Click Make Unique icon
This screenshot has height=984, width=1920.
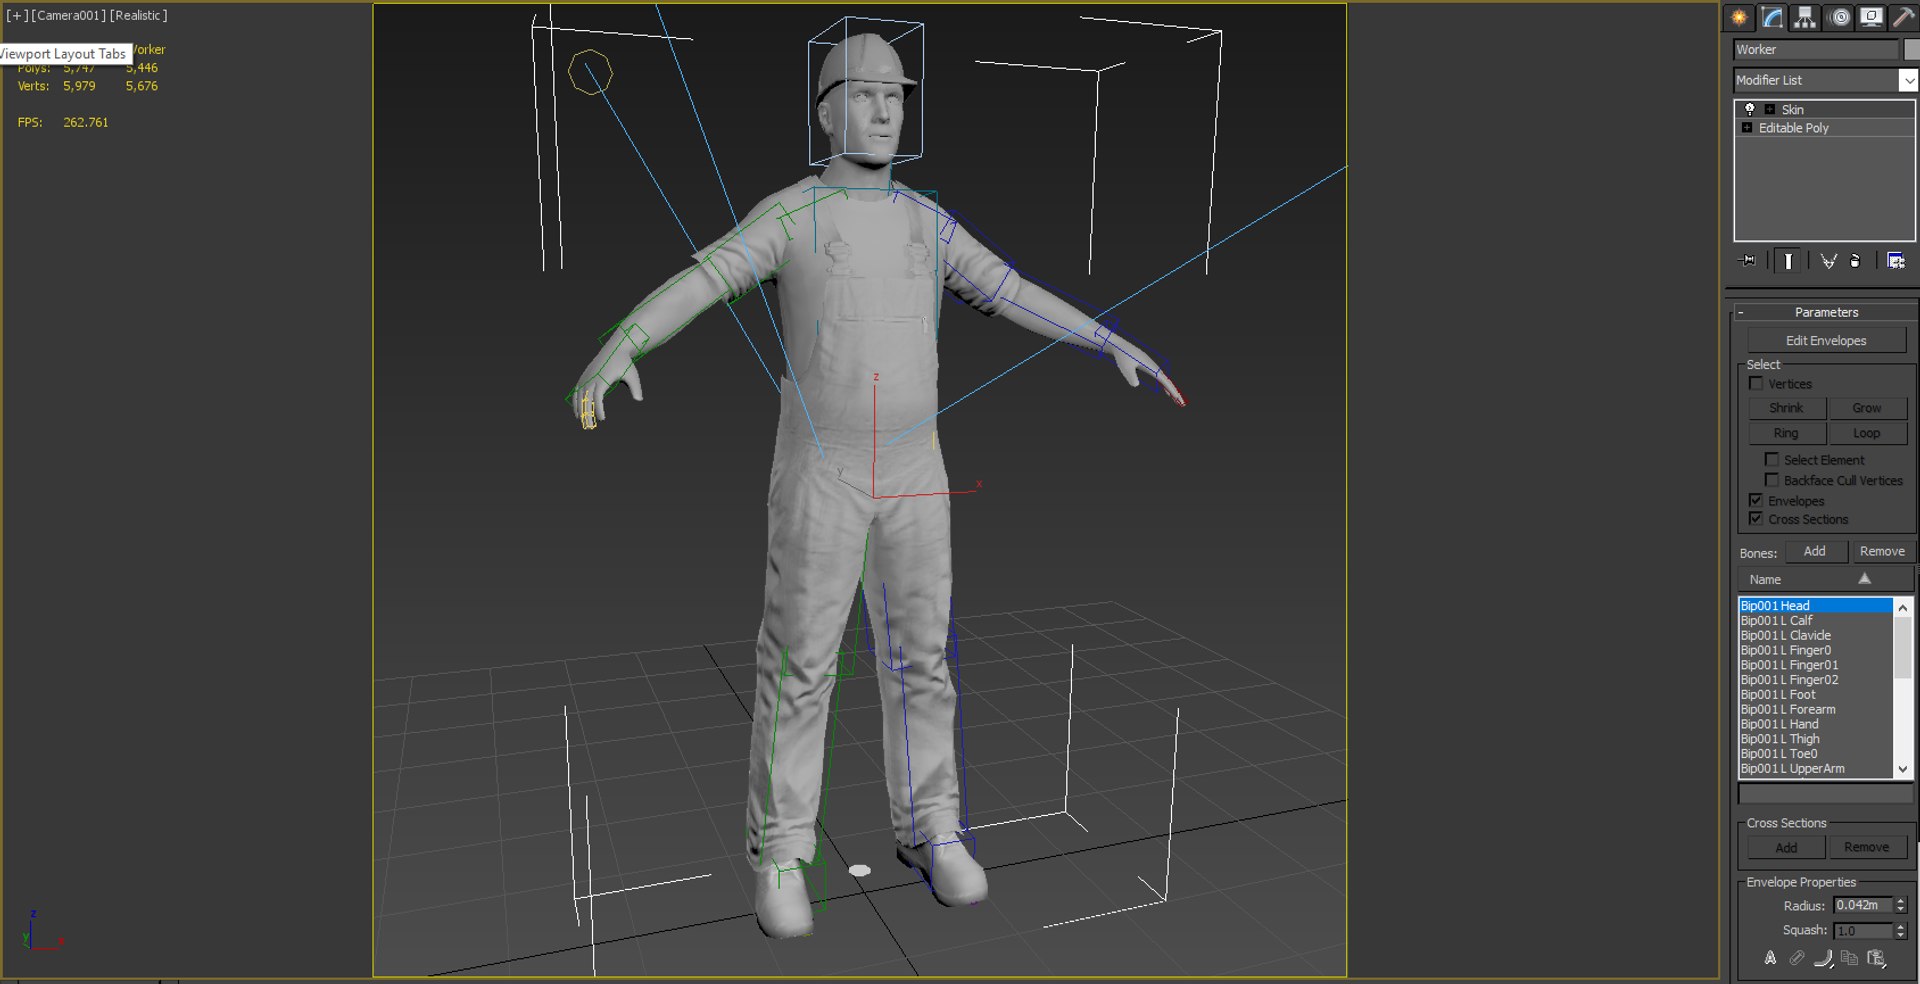point(1828,261)
